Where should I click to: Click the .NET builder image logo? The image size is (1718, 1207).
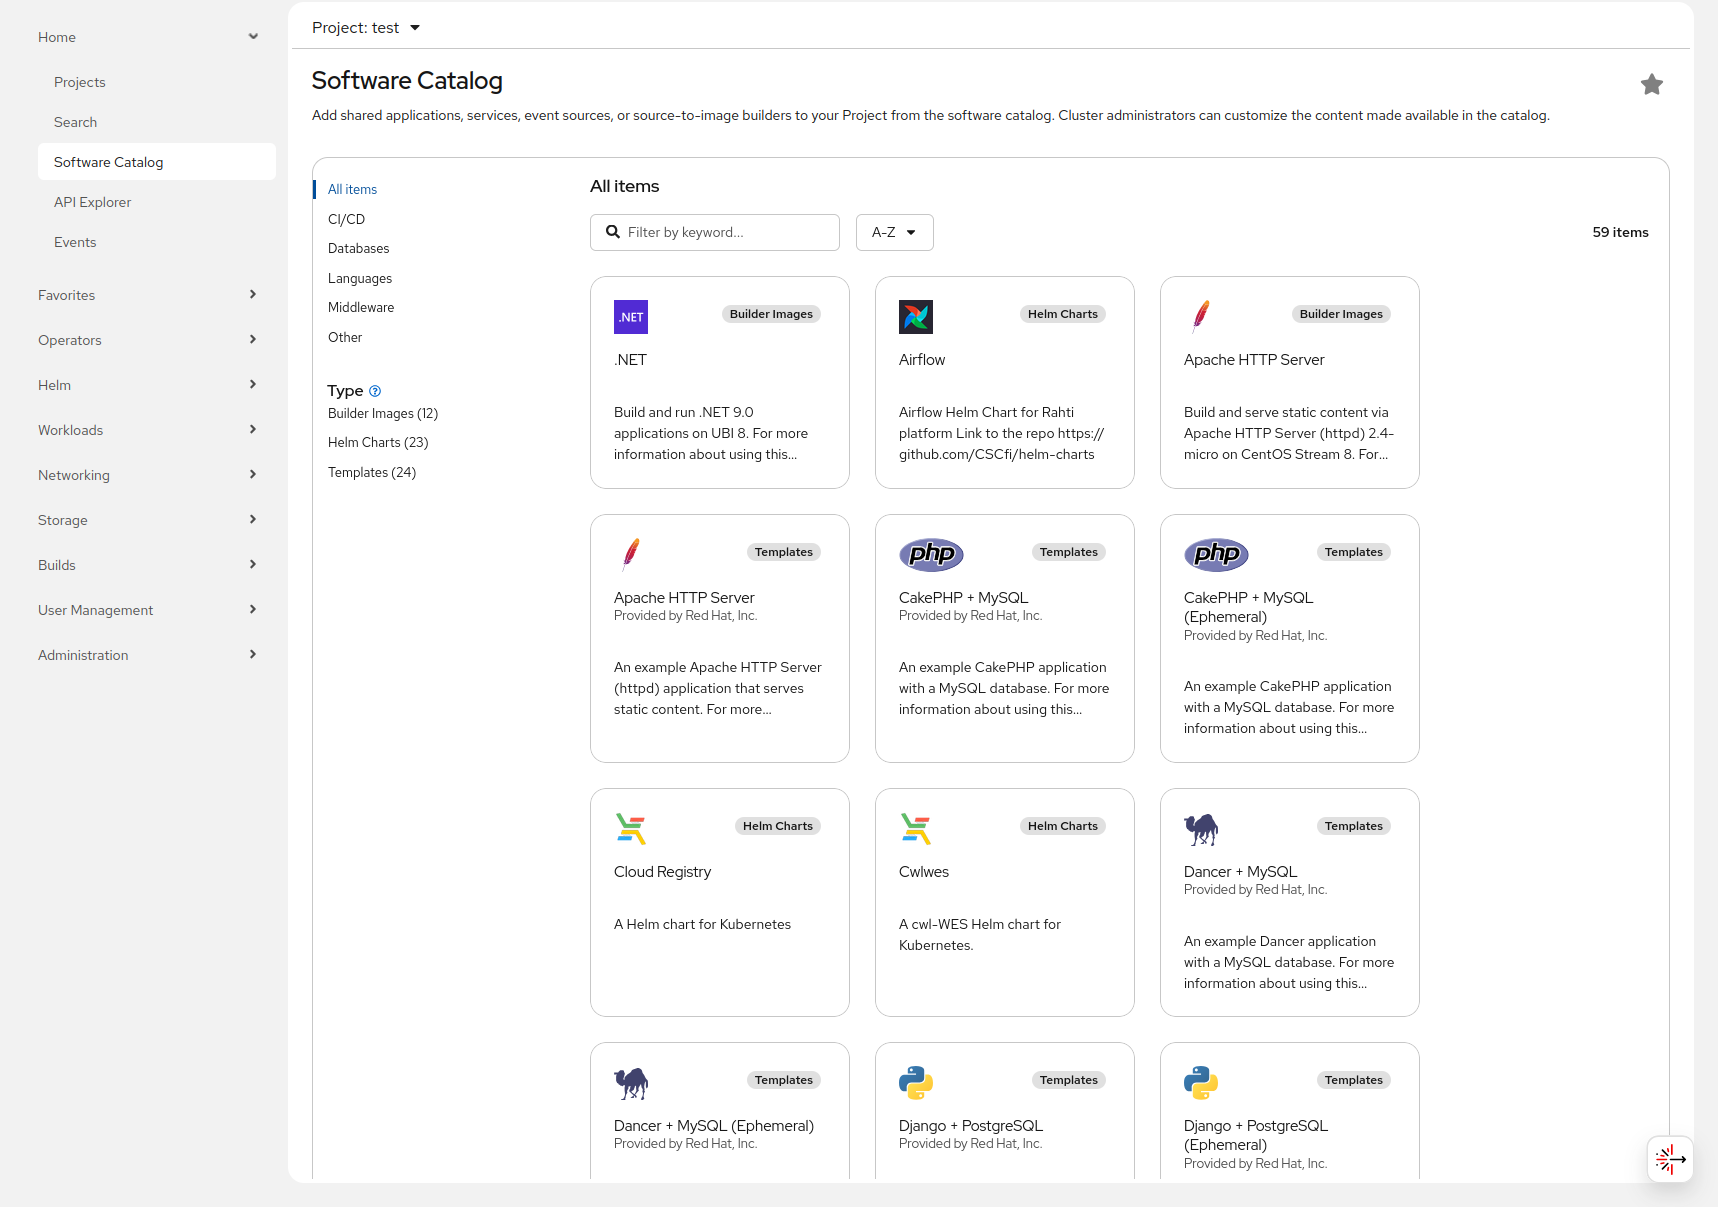(x=630, y=317)
